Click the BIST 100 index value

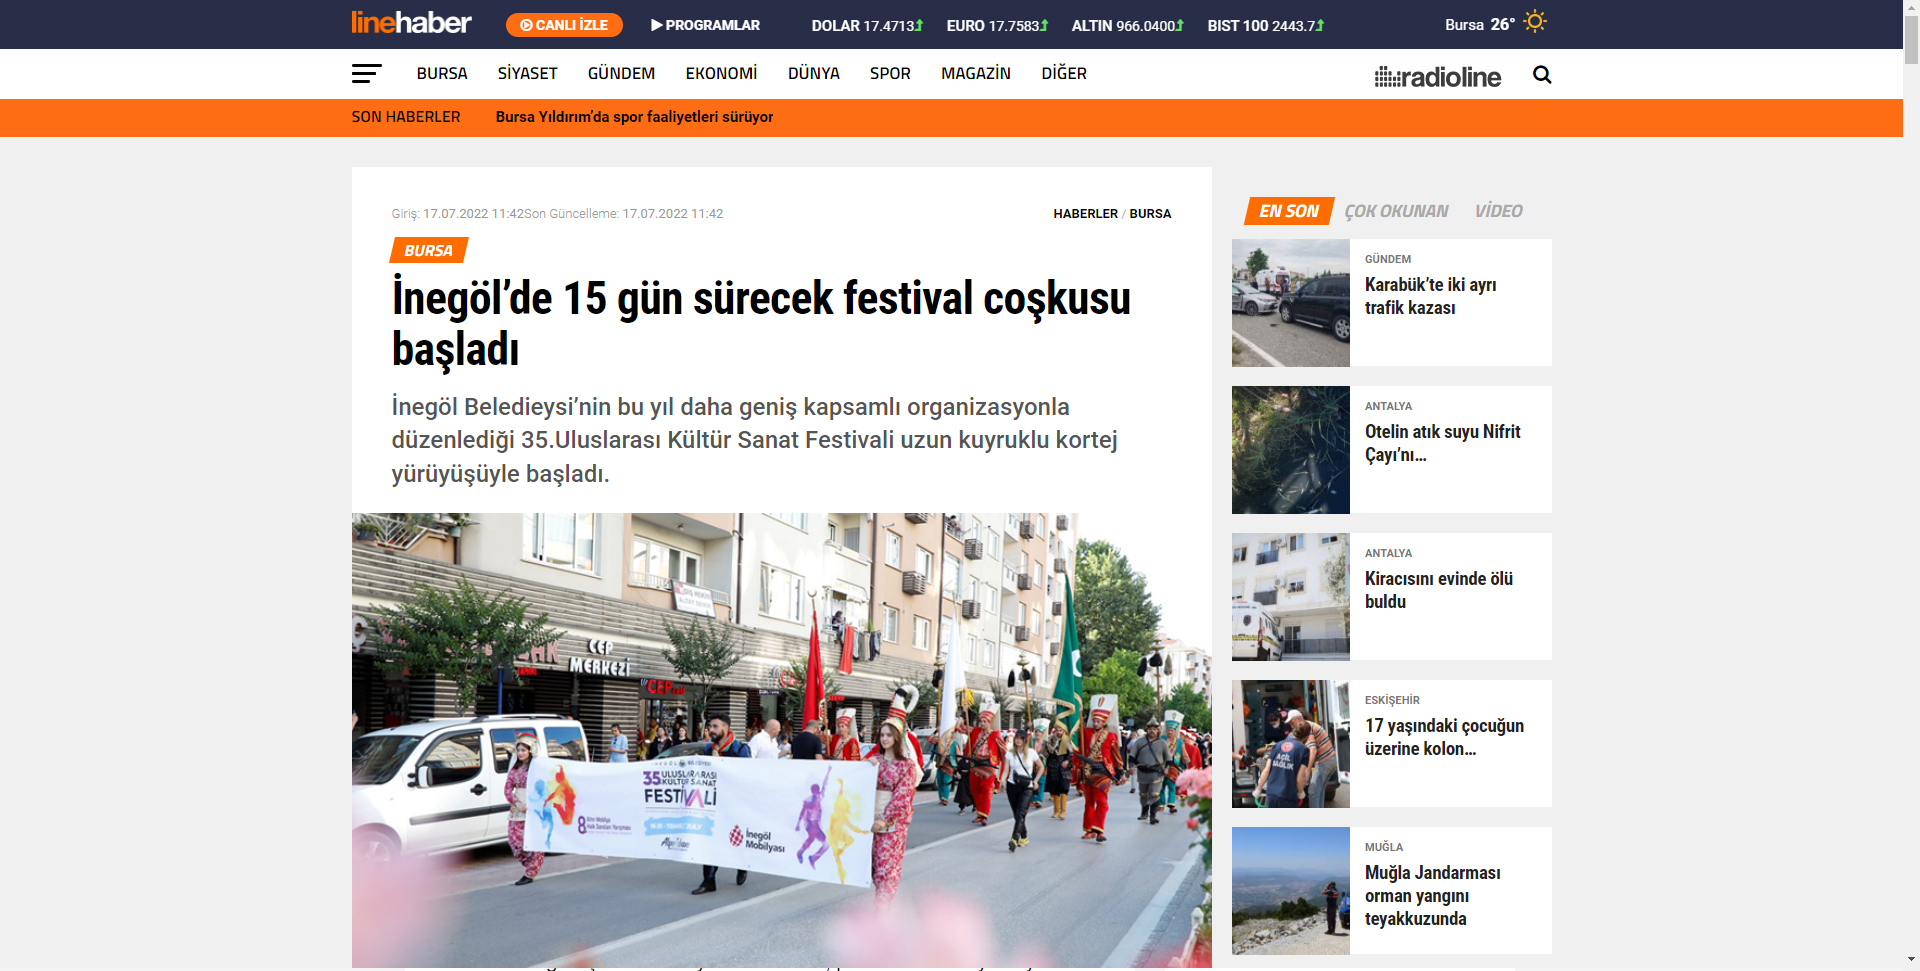pyautogui.click(x=1265, y=26)
